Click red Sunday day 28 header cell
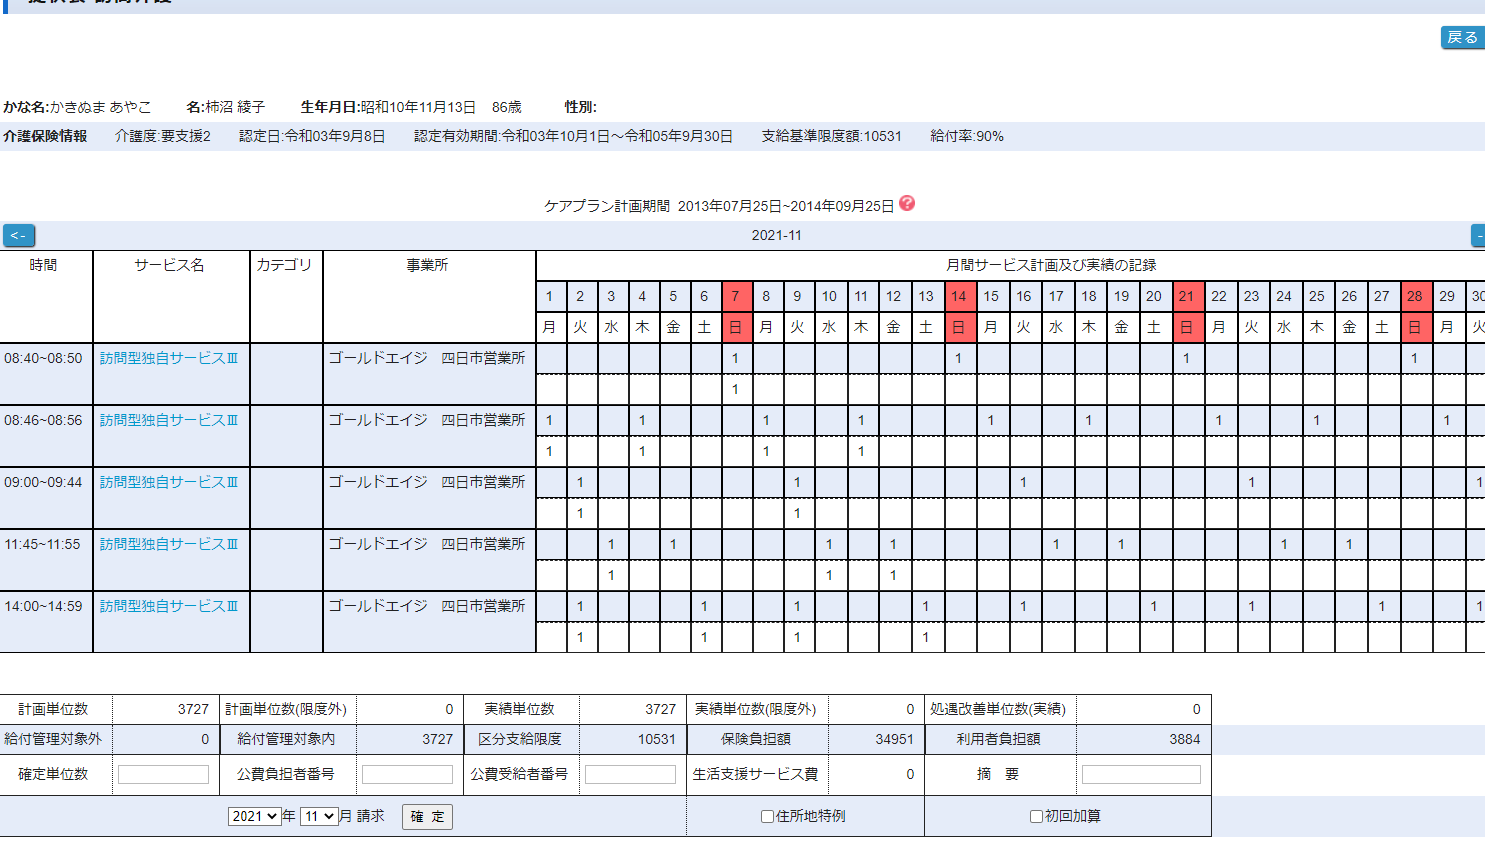The width and height of the screenshot is (1485, 845). coord(1414,296)
